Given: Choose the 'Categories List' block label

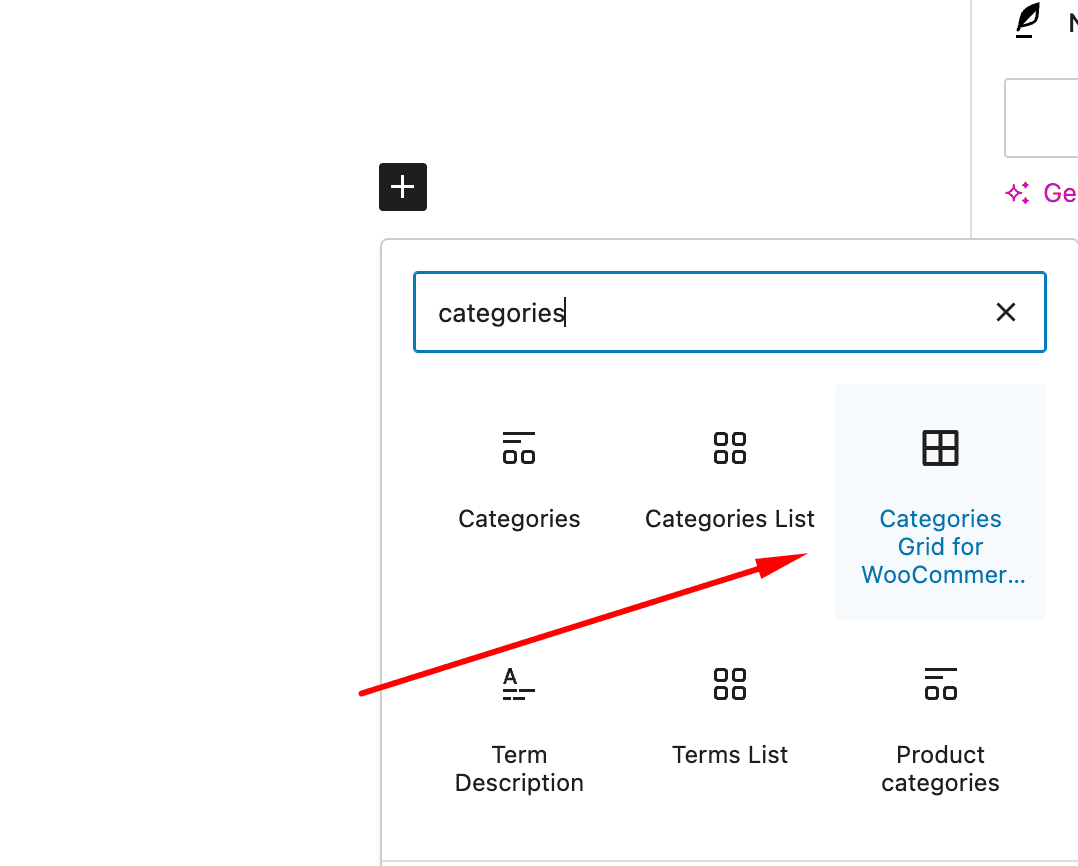Looking at the screenshot, I should [730, 519].
